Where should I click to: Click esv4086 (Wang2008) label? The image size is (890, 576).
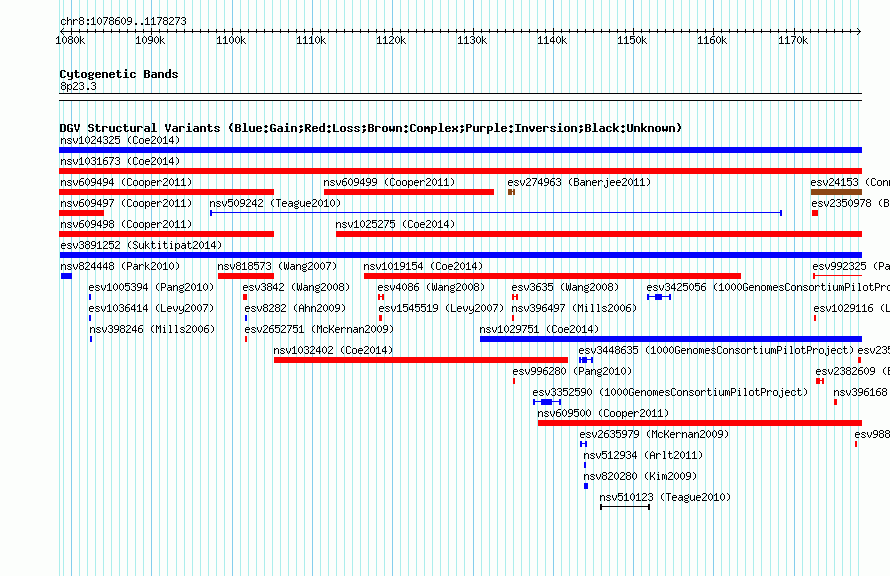tap(431, 287)
